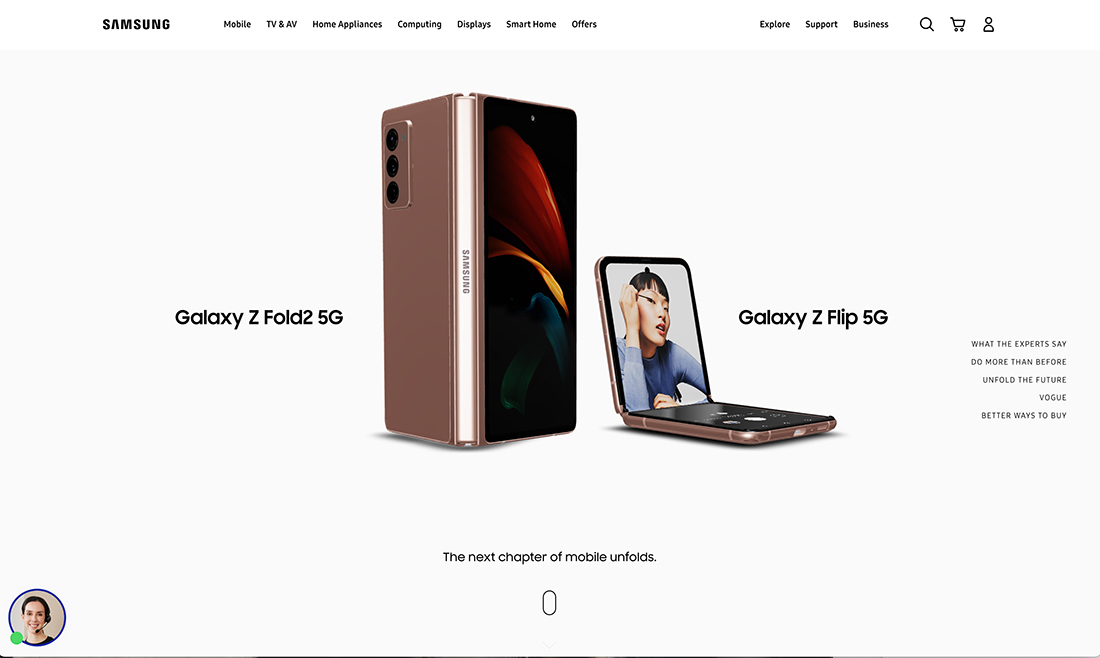
Task: Click the scroll-down mouse indicator icon
Action: pos(549,603)
